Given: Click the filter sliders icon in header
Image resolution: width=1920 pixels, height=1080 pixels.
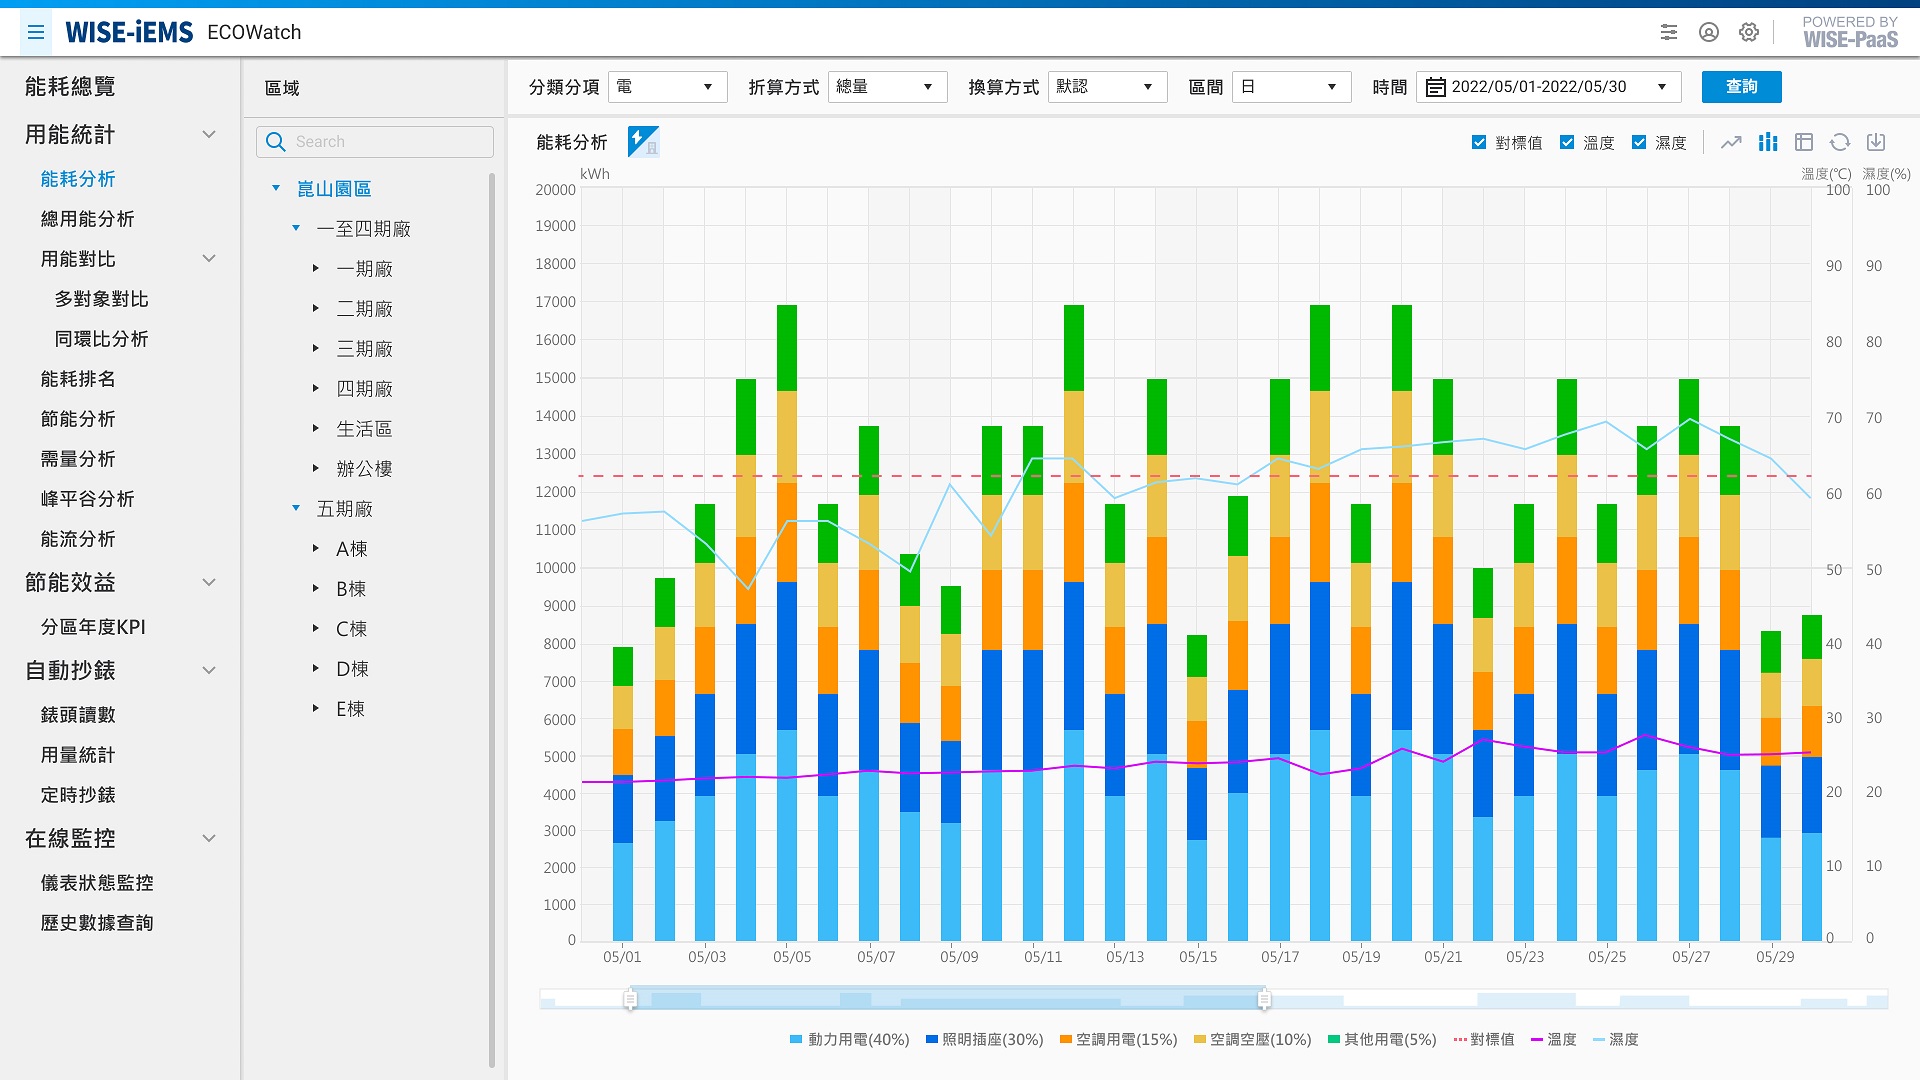Looking at the screenshot, I should pyautogui.click(x=1669, y=33).
